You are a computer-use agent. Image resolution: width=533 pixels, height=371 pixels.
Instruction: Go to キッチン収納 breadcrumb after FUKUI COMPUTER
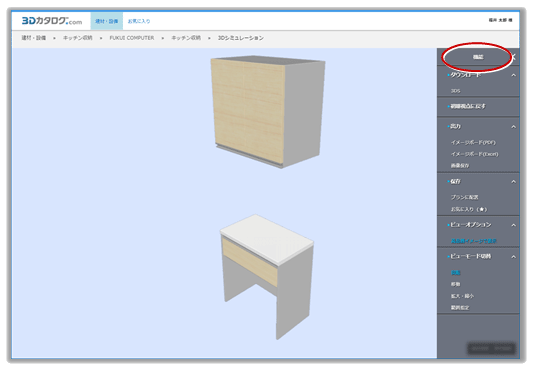186,38
